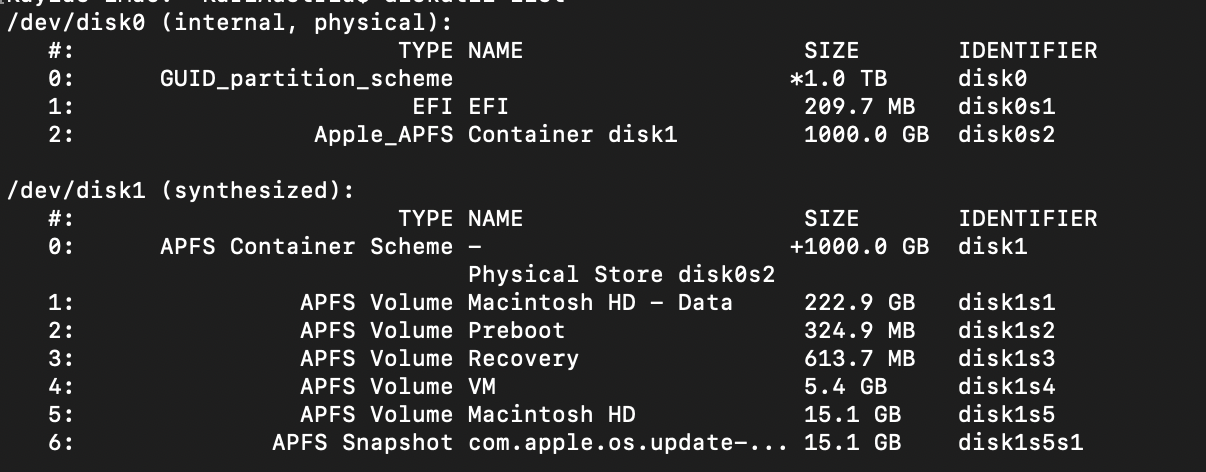Click the Recovery volume name
Viewport: 1206px width, 472px height.
[x=523, y=358]
